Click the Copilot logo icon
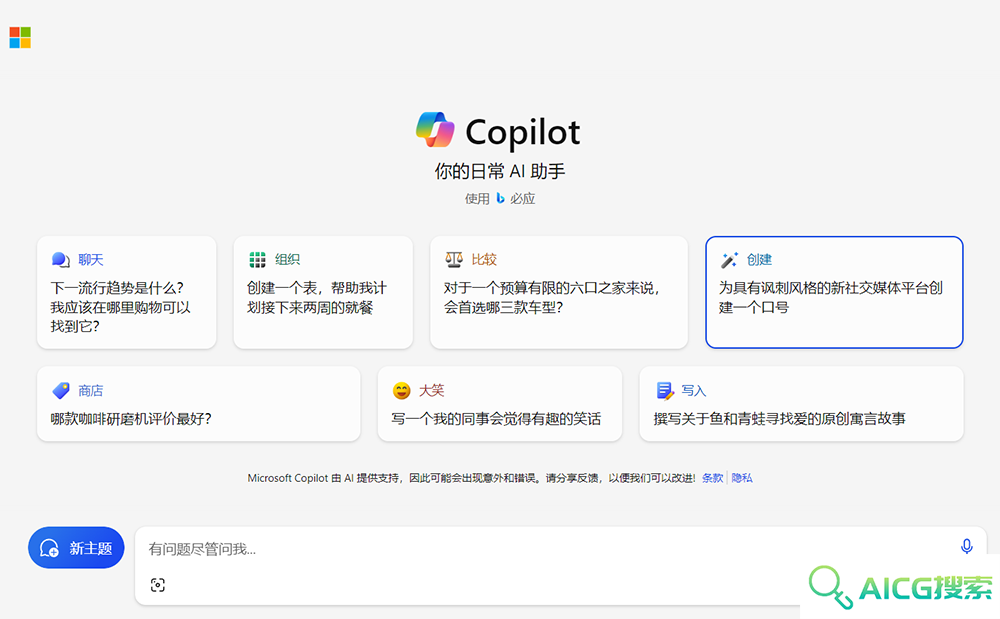This screenshot has height=619, width=1000. click(435, 130)
